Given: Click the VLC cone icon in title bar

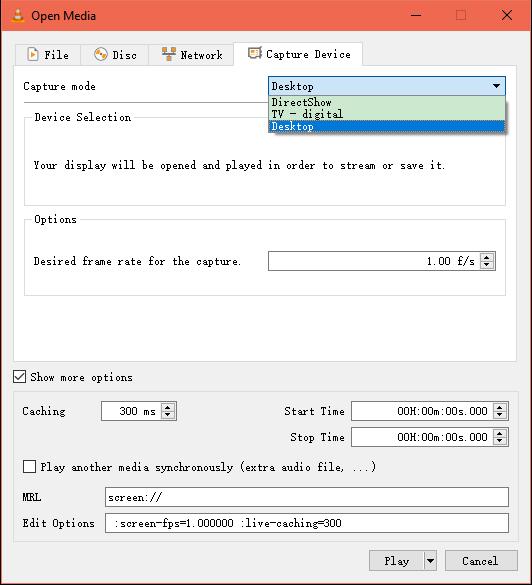Looking at the screenshot, I should click(x=17, y=16).
